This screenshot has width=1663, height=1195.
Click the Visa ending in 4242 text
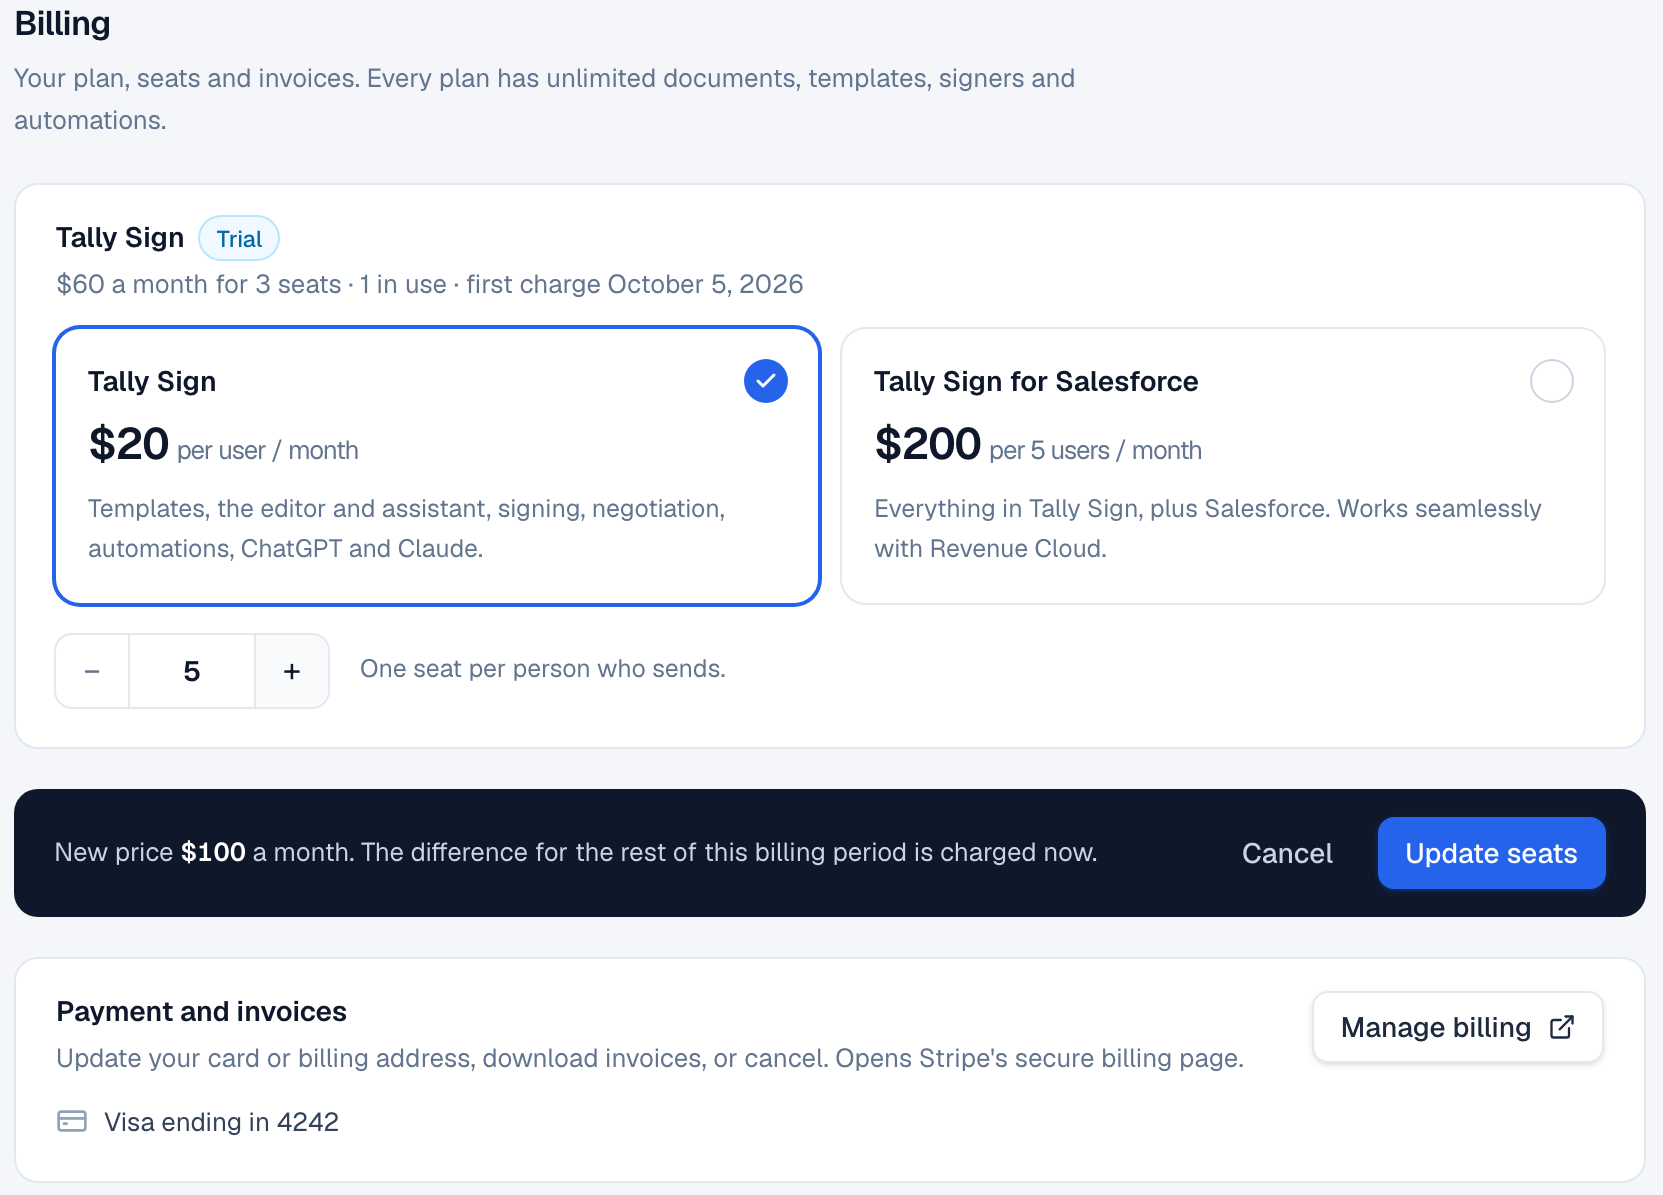tap(221, 1122)
